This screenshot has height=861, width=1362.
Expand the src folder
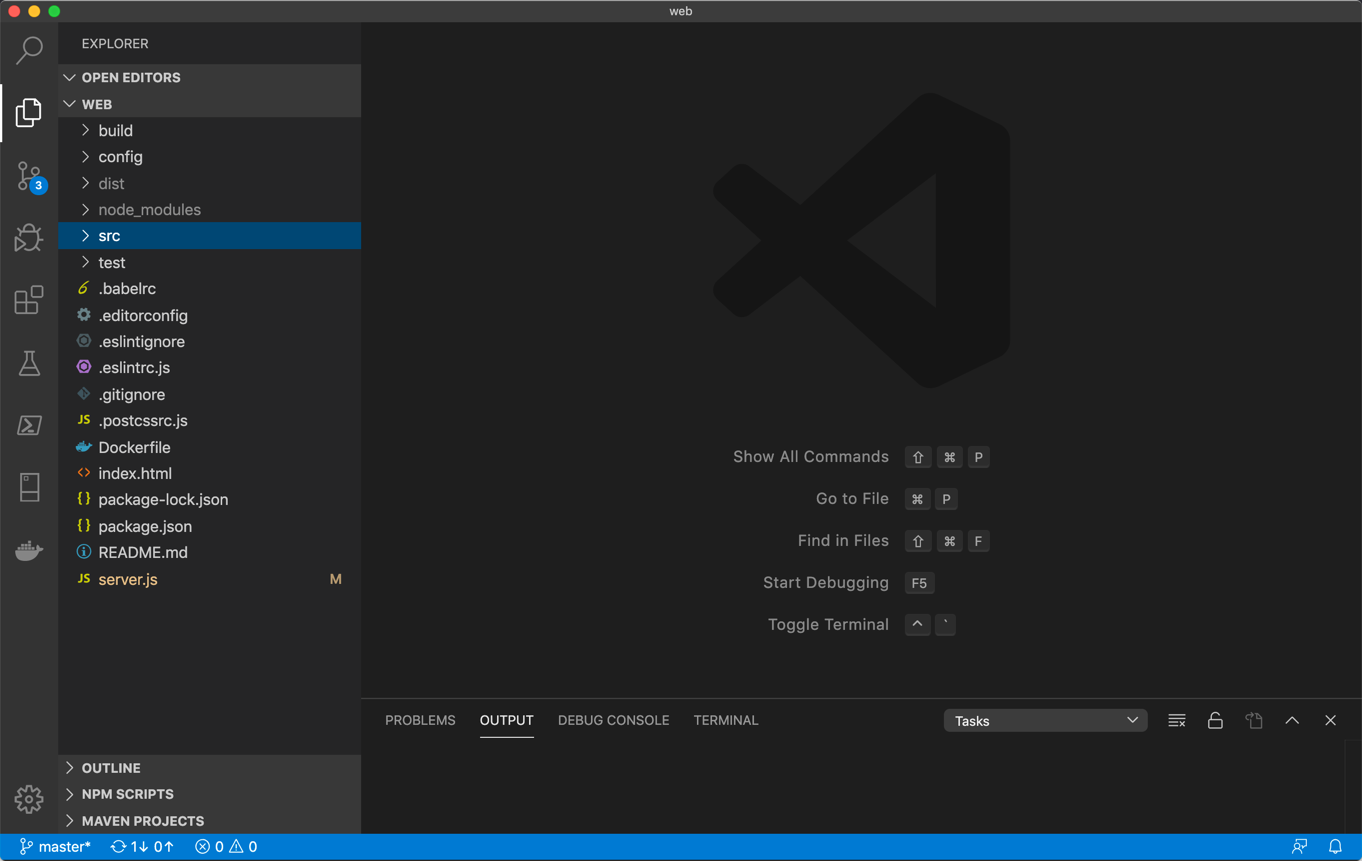209,236
